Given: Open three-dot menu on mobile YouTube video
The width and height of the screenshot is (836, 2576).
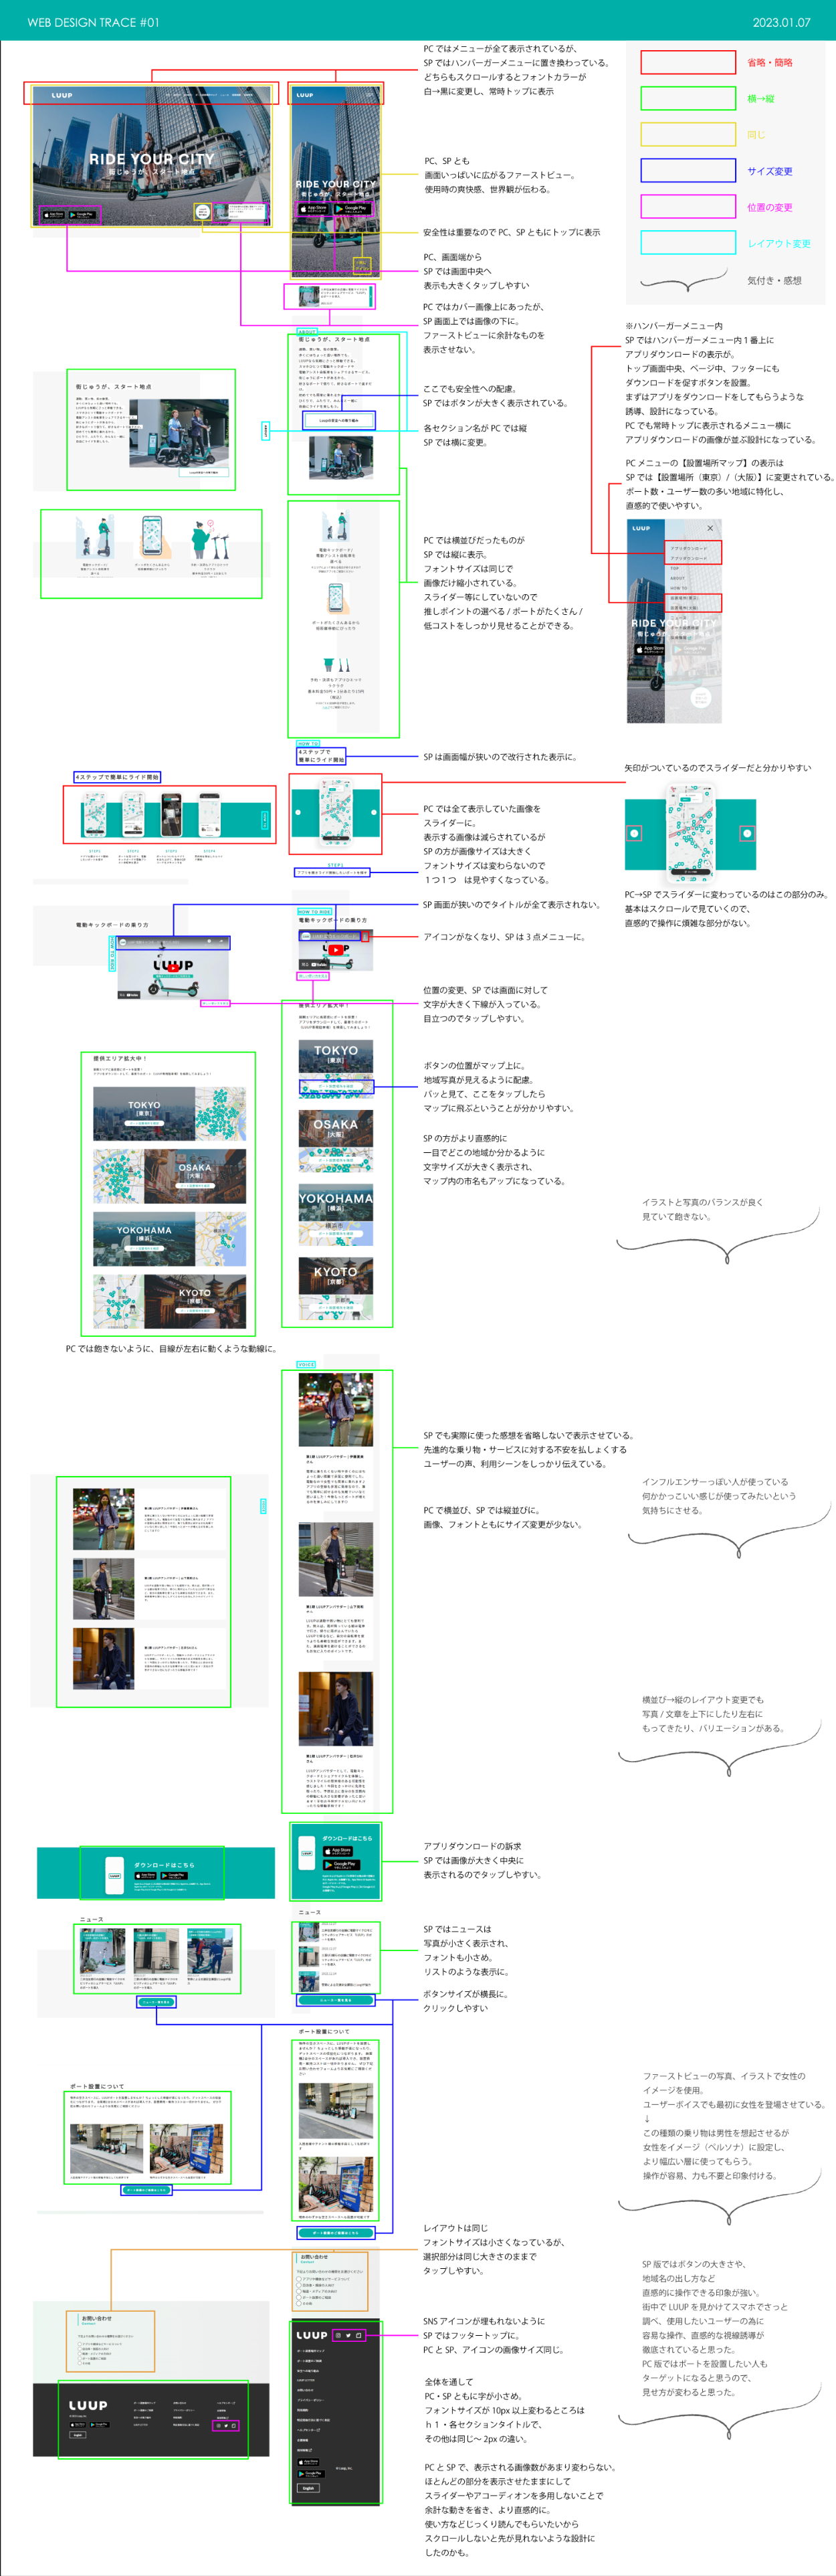Looking at the screenshot, I should point(365,937).
